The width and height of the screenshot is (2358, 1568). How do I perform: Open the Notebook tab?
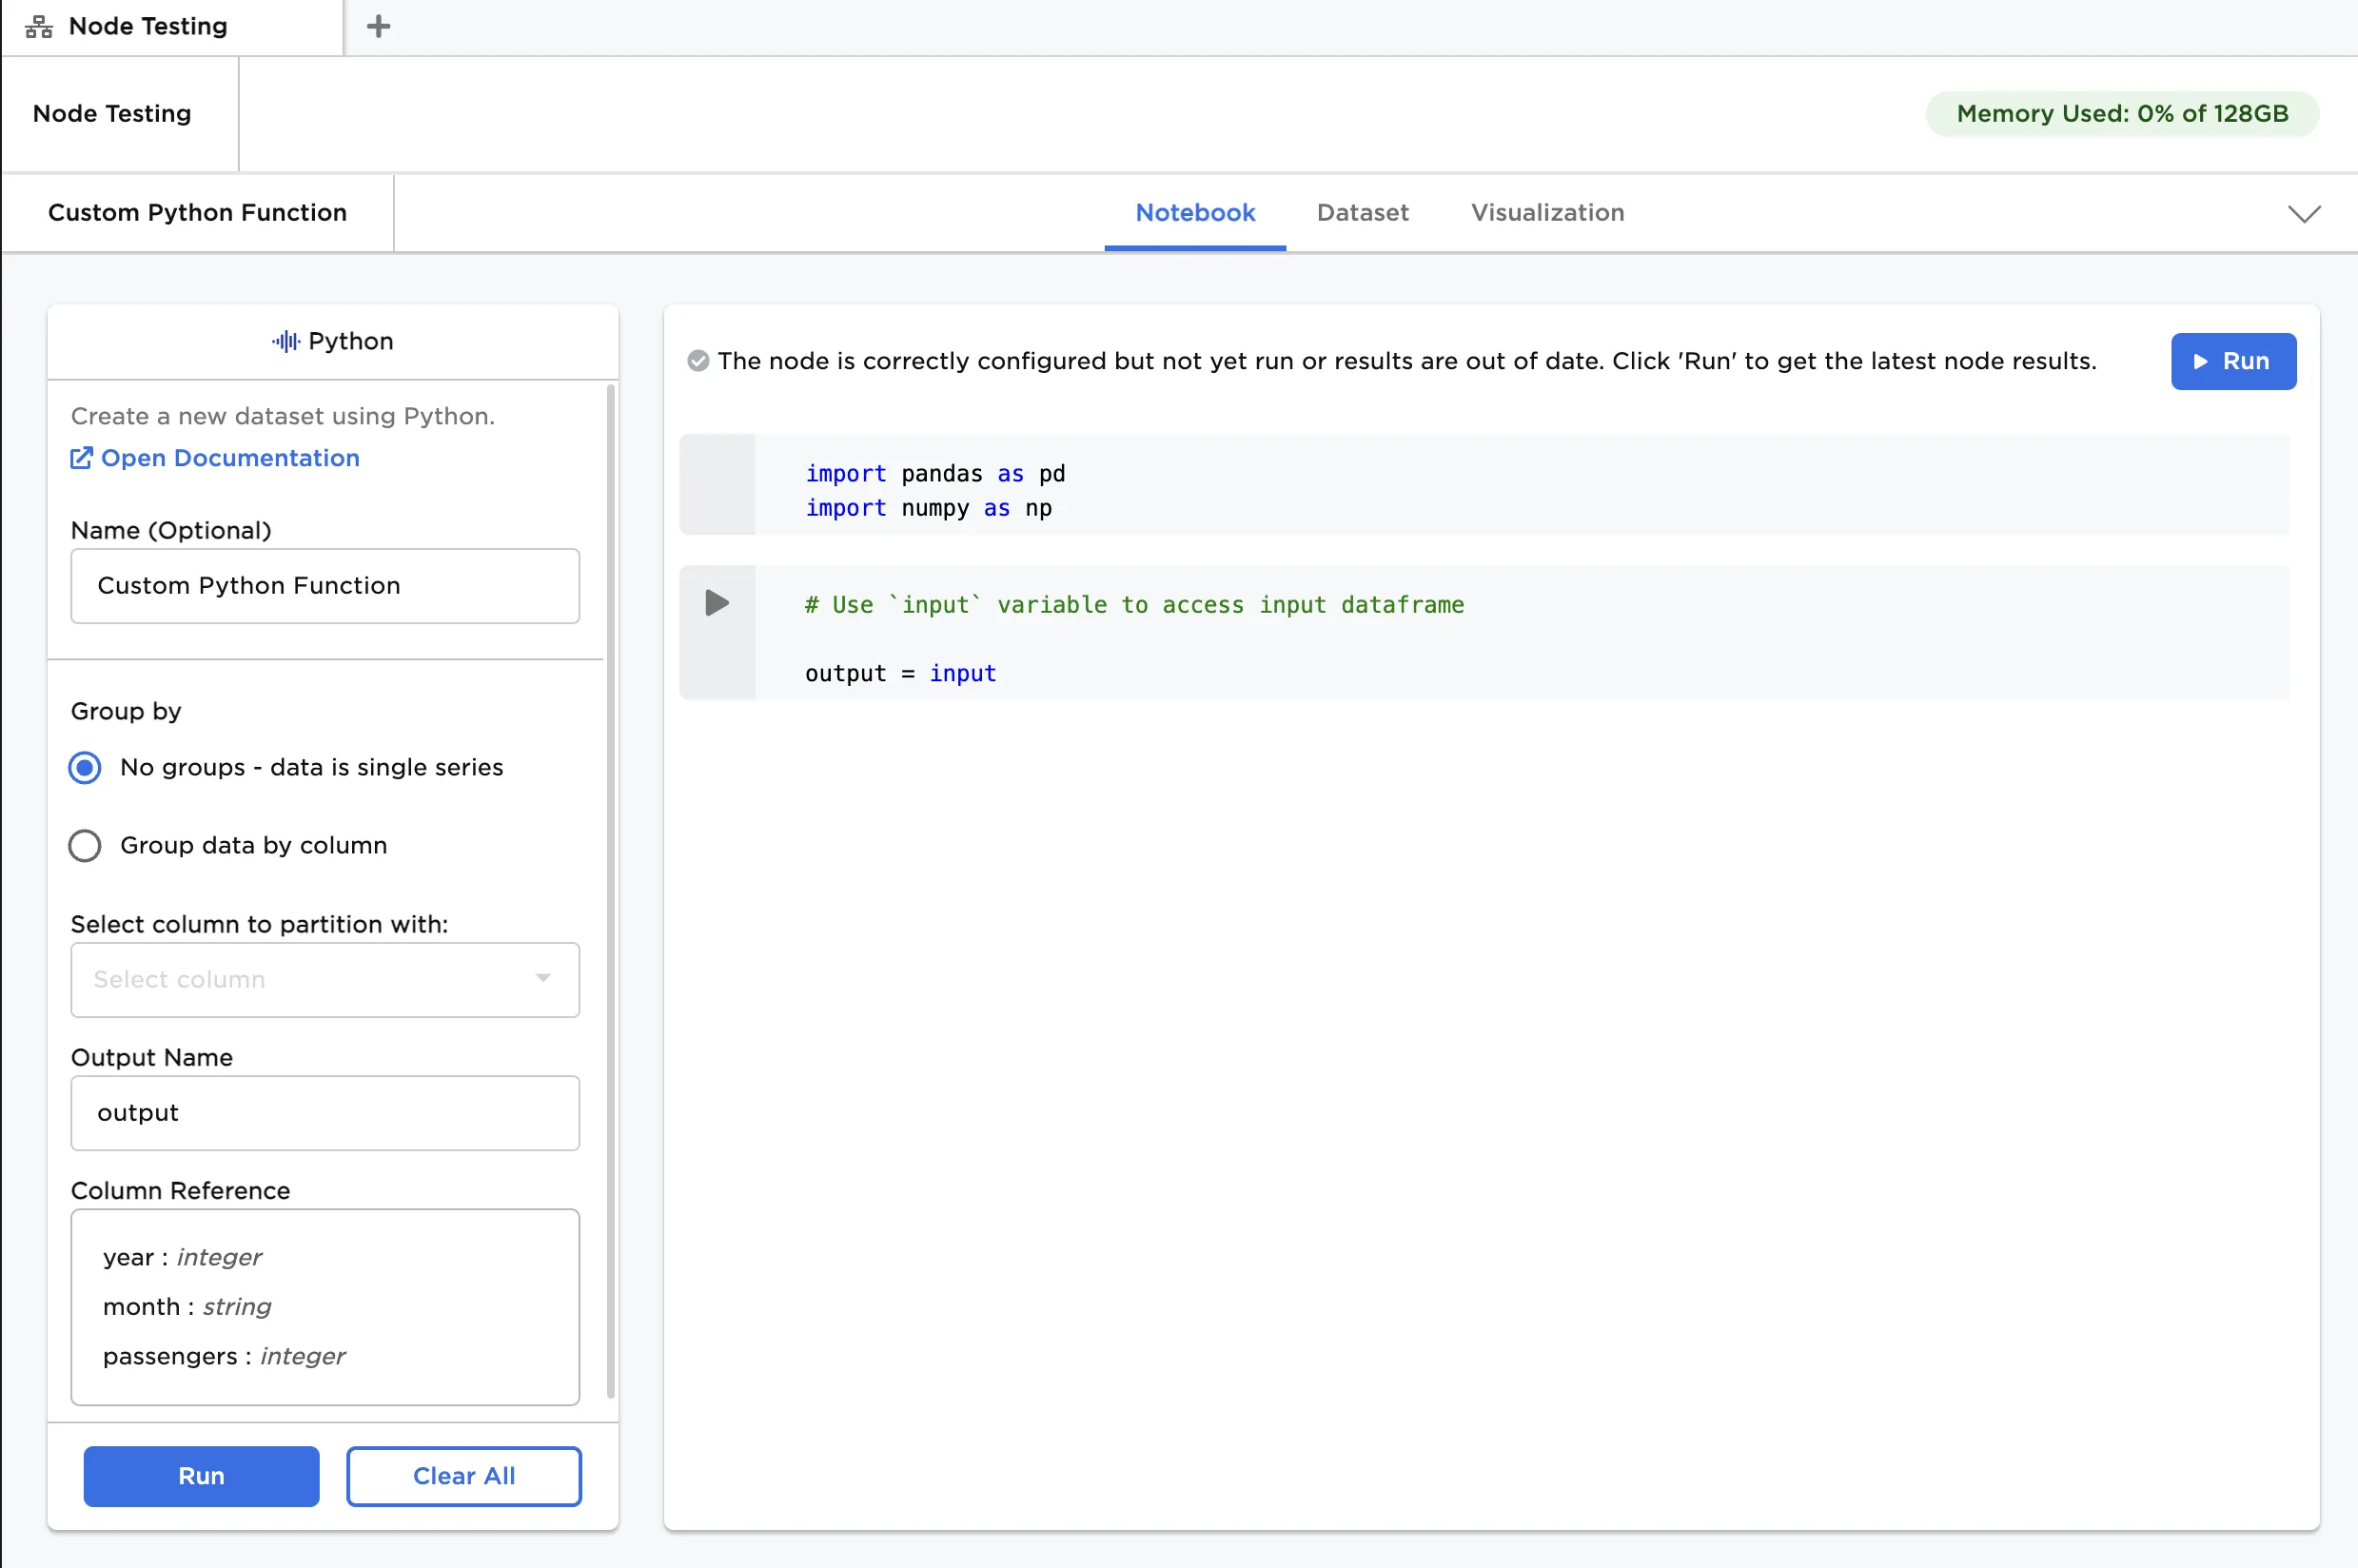pyautogui.click(x=1195, y=213)
